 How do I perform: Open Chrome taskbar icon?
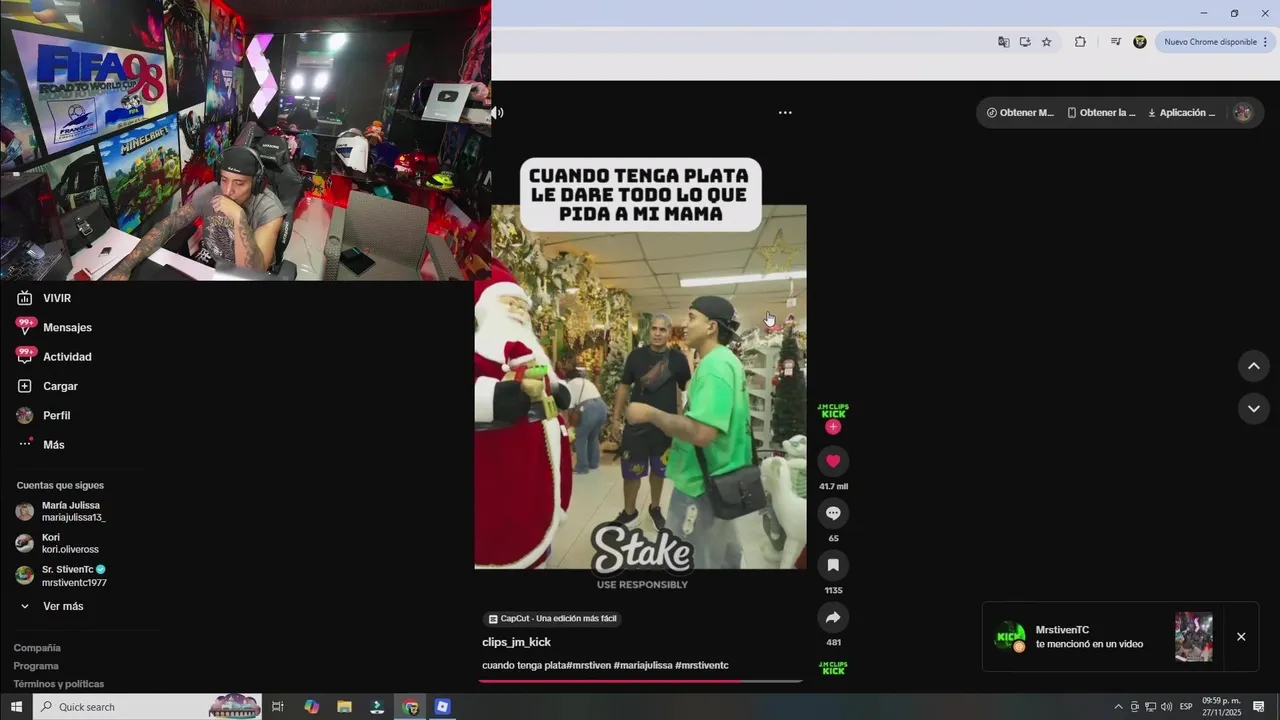coord(410,707)
